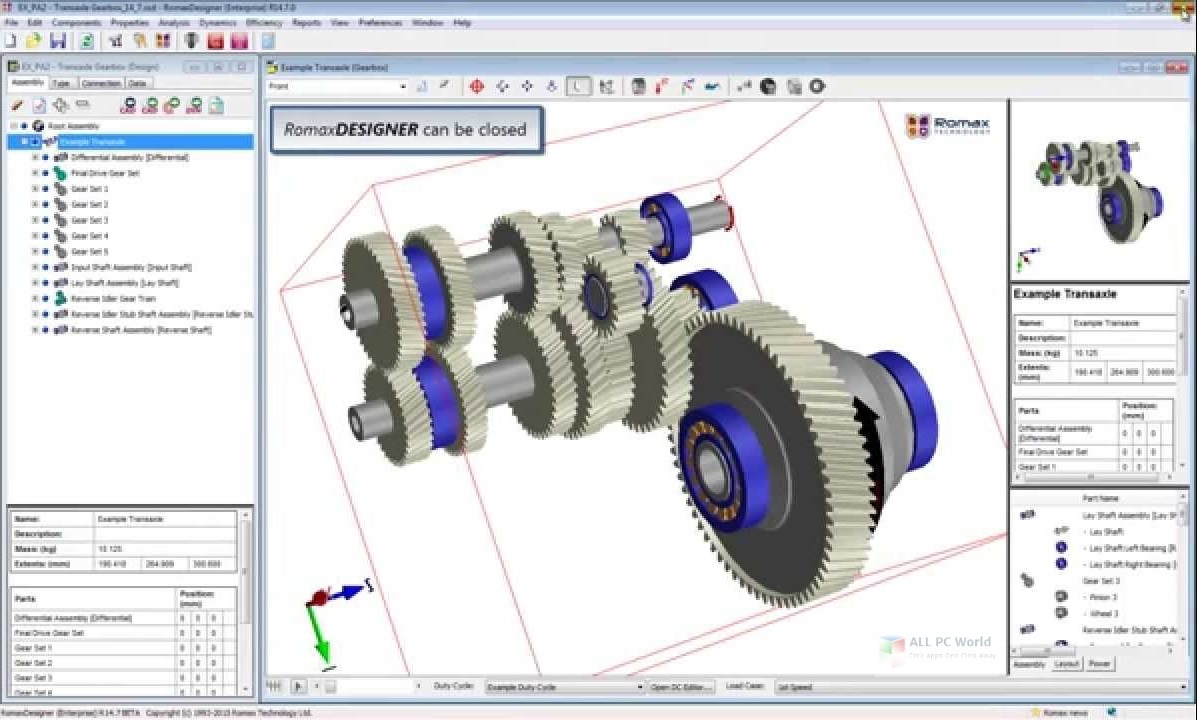Click the black ring icon in view toolbar
This screenshot has width=1197, height=720.
point(818,86)
